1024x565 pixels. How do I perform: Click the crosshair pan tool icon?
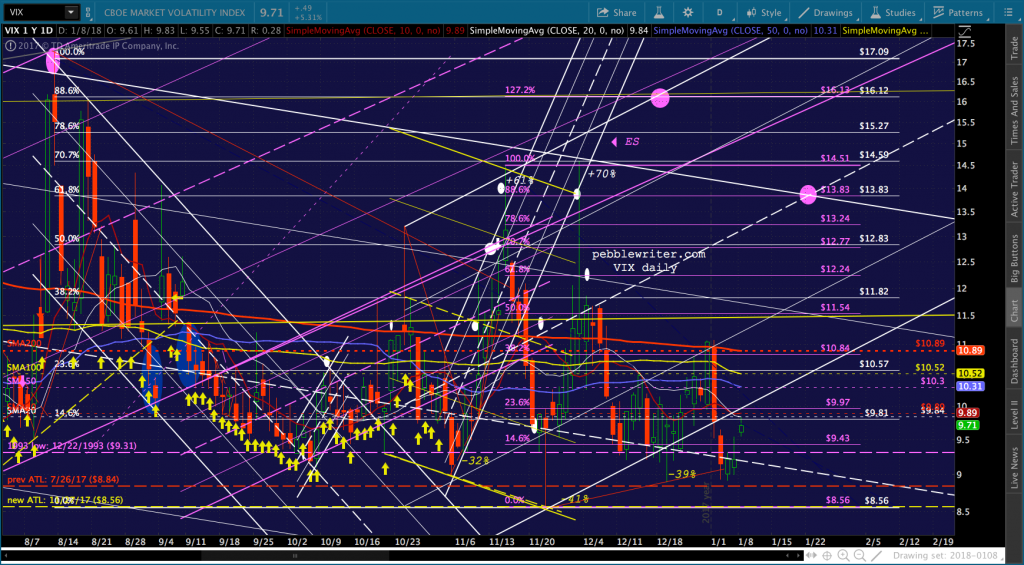click(829, 556)
